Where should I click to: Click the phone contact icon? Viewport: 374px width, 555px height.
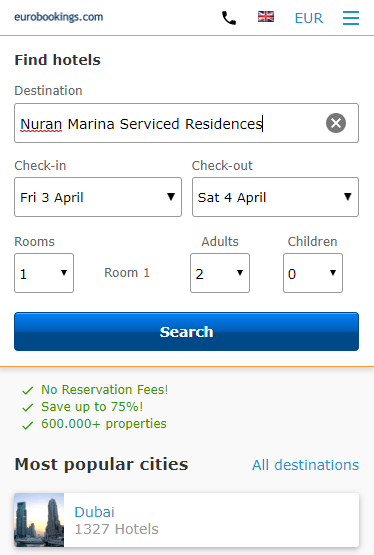[x=229, y=18]
